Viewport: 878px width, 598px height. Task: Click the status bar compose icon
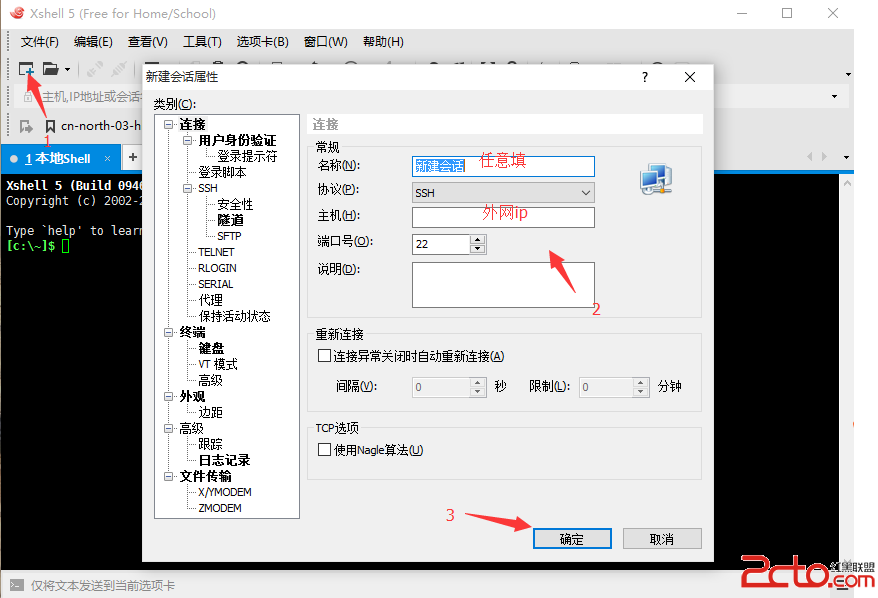[17, 585]
